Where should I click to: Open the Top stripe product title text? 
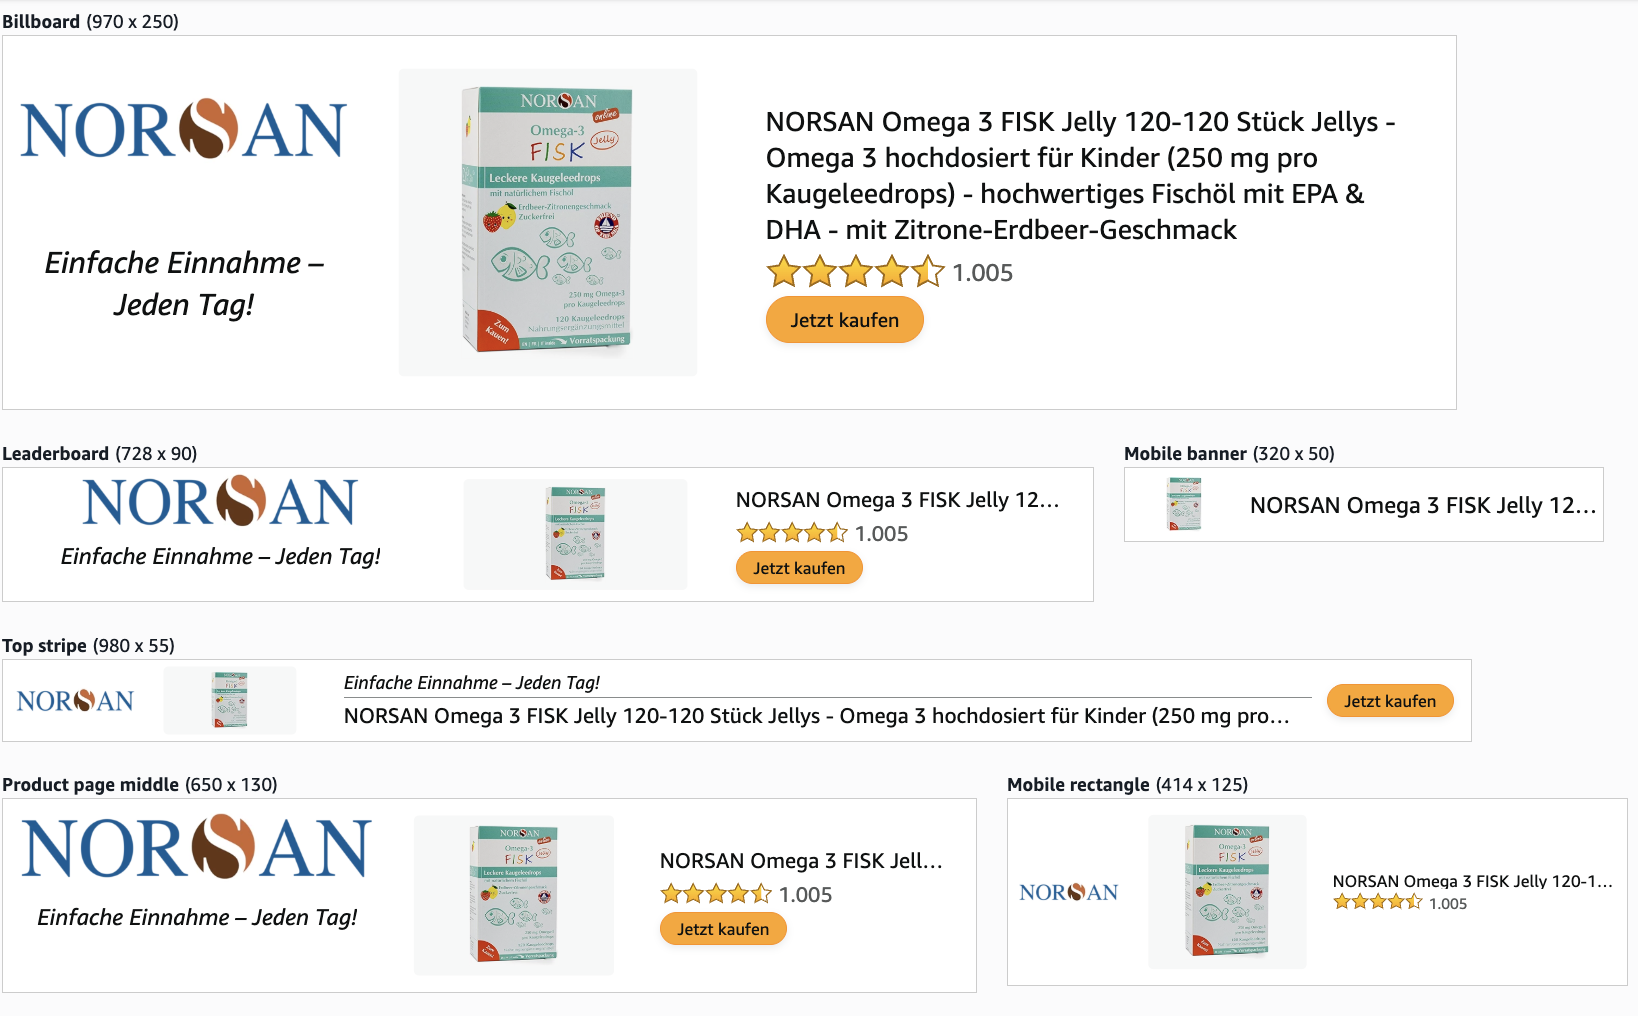pos(816,716)
